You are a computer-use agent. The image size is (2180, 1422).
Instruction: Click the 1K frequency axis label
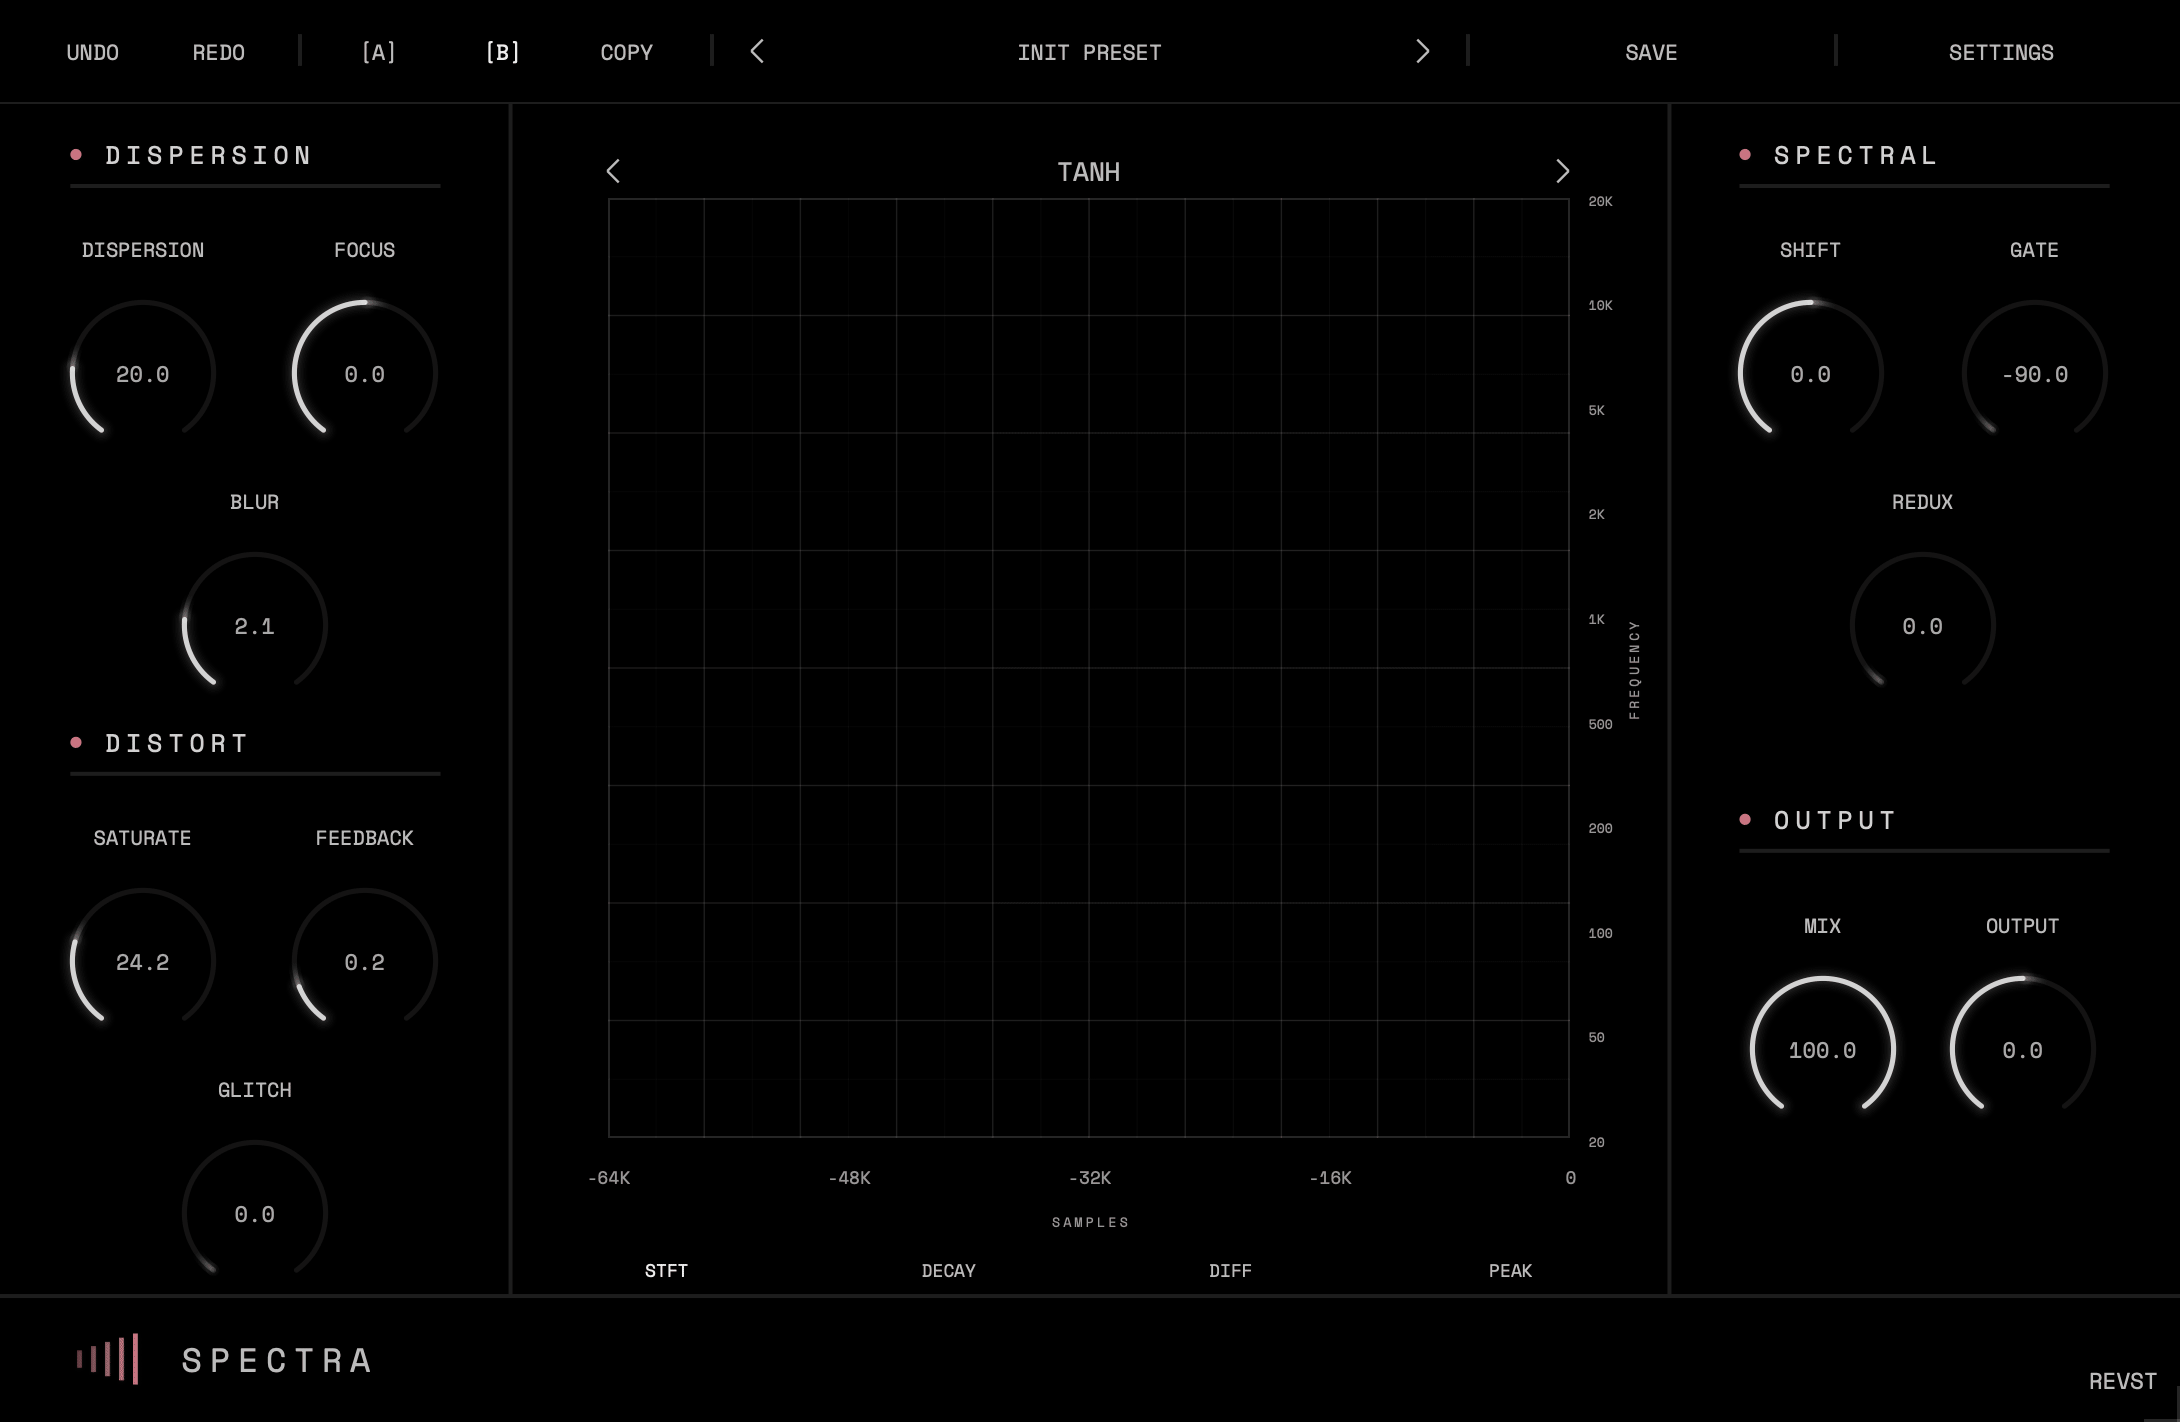point(1596,619)
